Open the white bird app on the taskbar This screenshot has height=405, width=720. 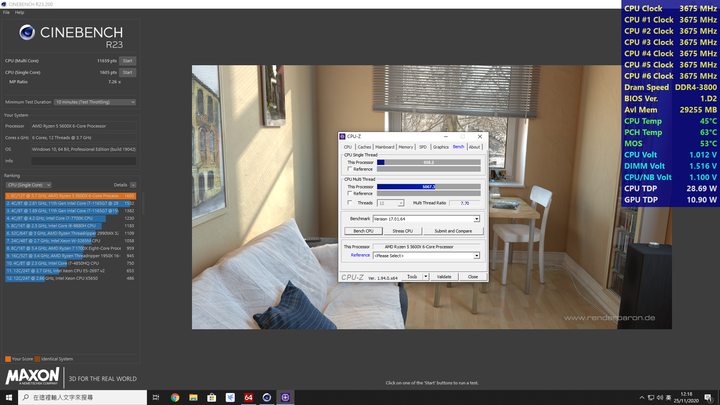[x=230, y=397]
